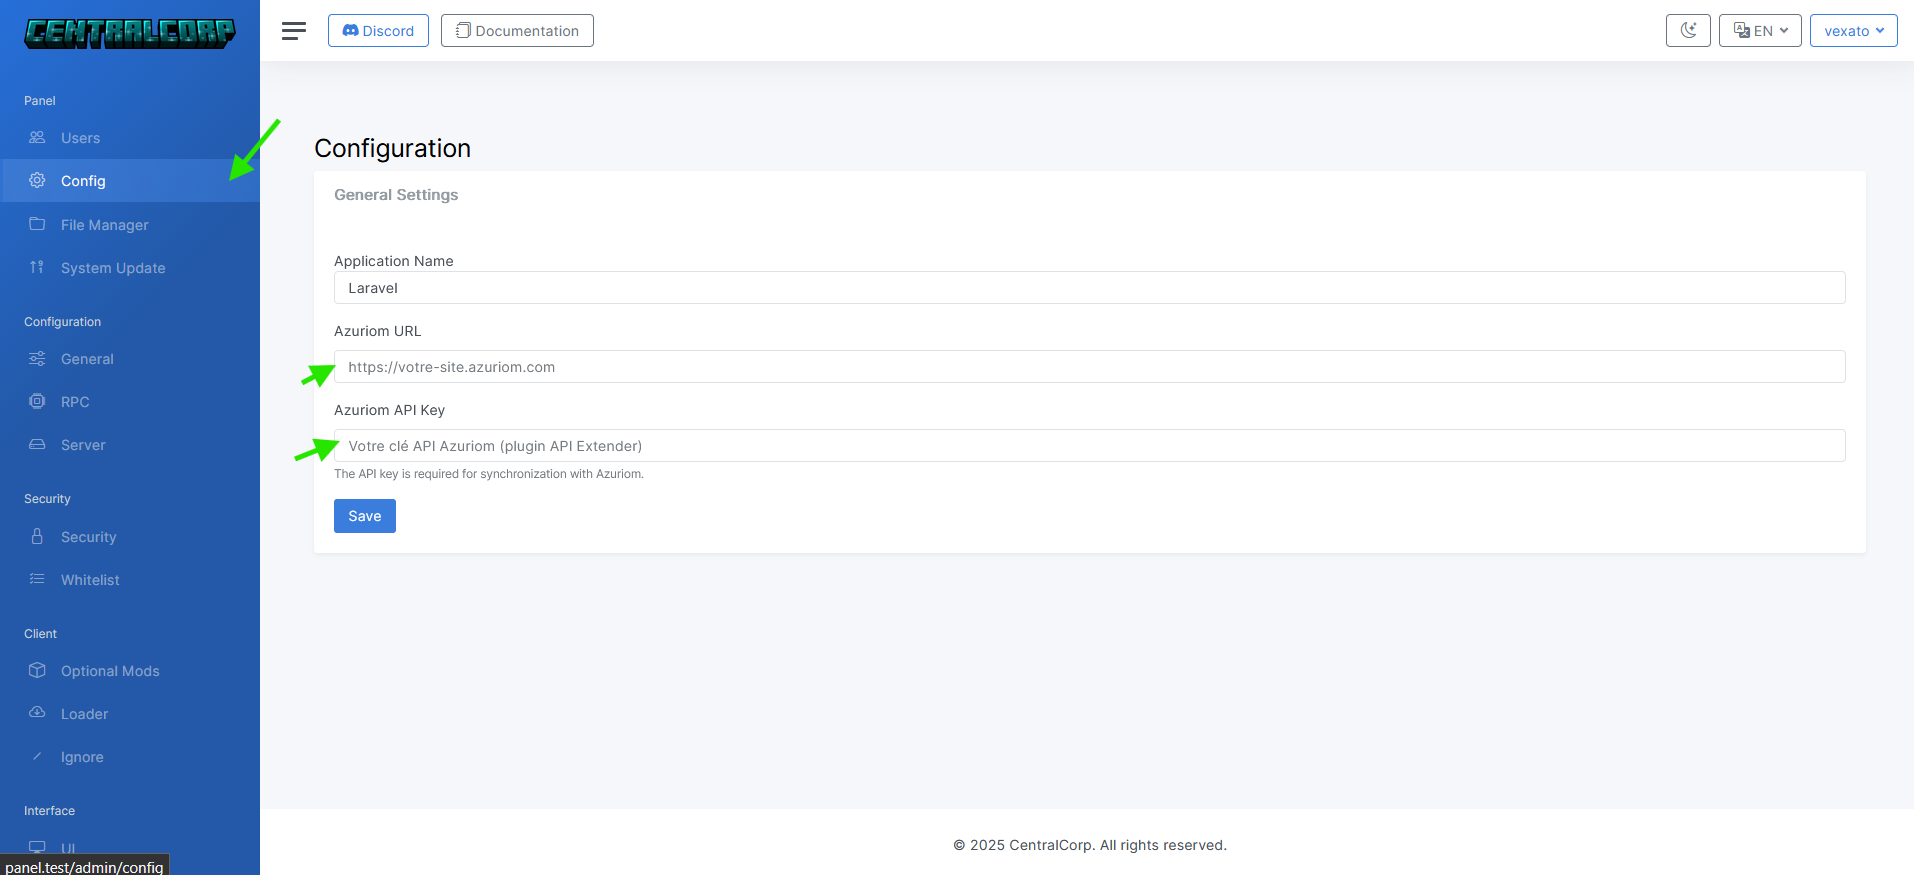This screenshot has height=875, width=1914.
Task: Open File Manager folder icon
Action: (x=37, y=224)
